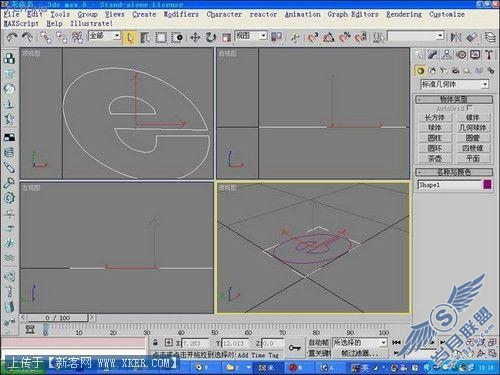The image size is (500, 375).
Task: Click Use Pivot Point Center icon
Action: tap(276, 37)
